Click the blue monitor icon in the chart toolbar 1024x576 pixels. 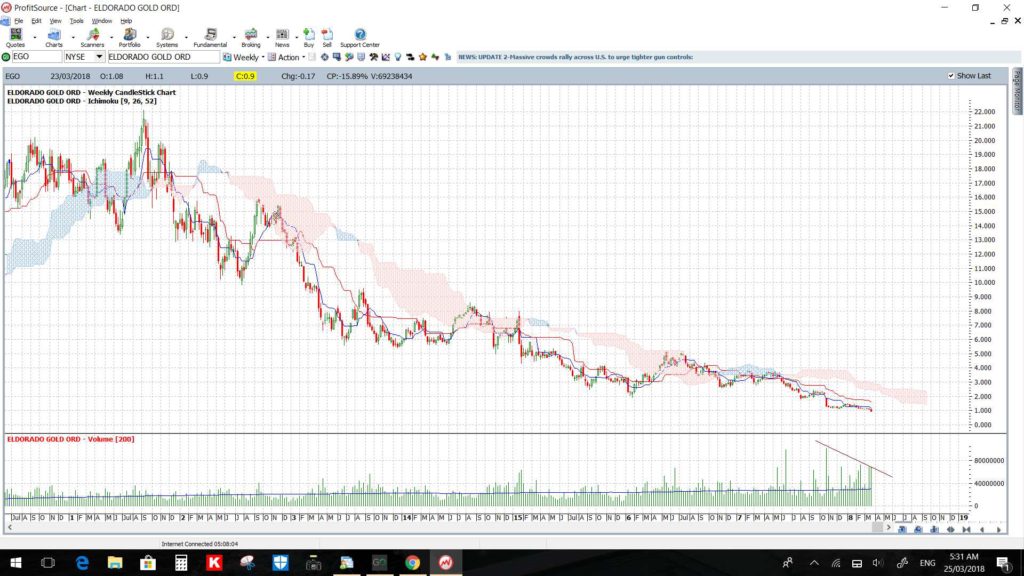click(336, 57)
